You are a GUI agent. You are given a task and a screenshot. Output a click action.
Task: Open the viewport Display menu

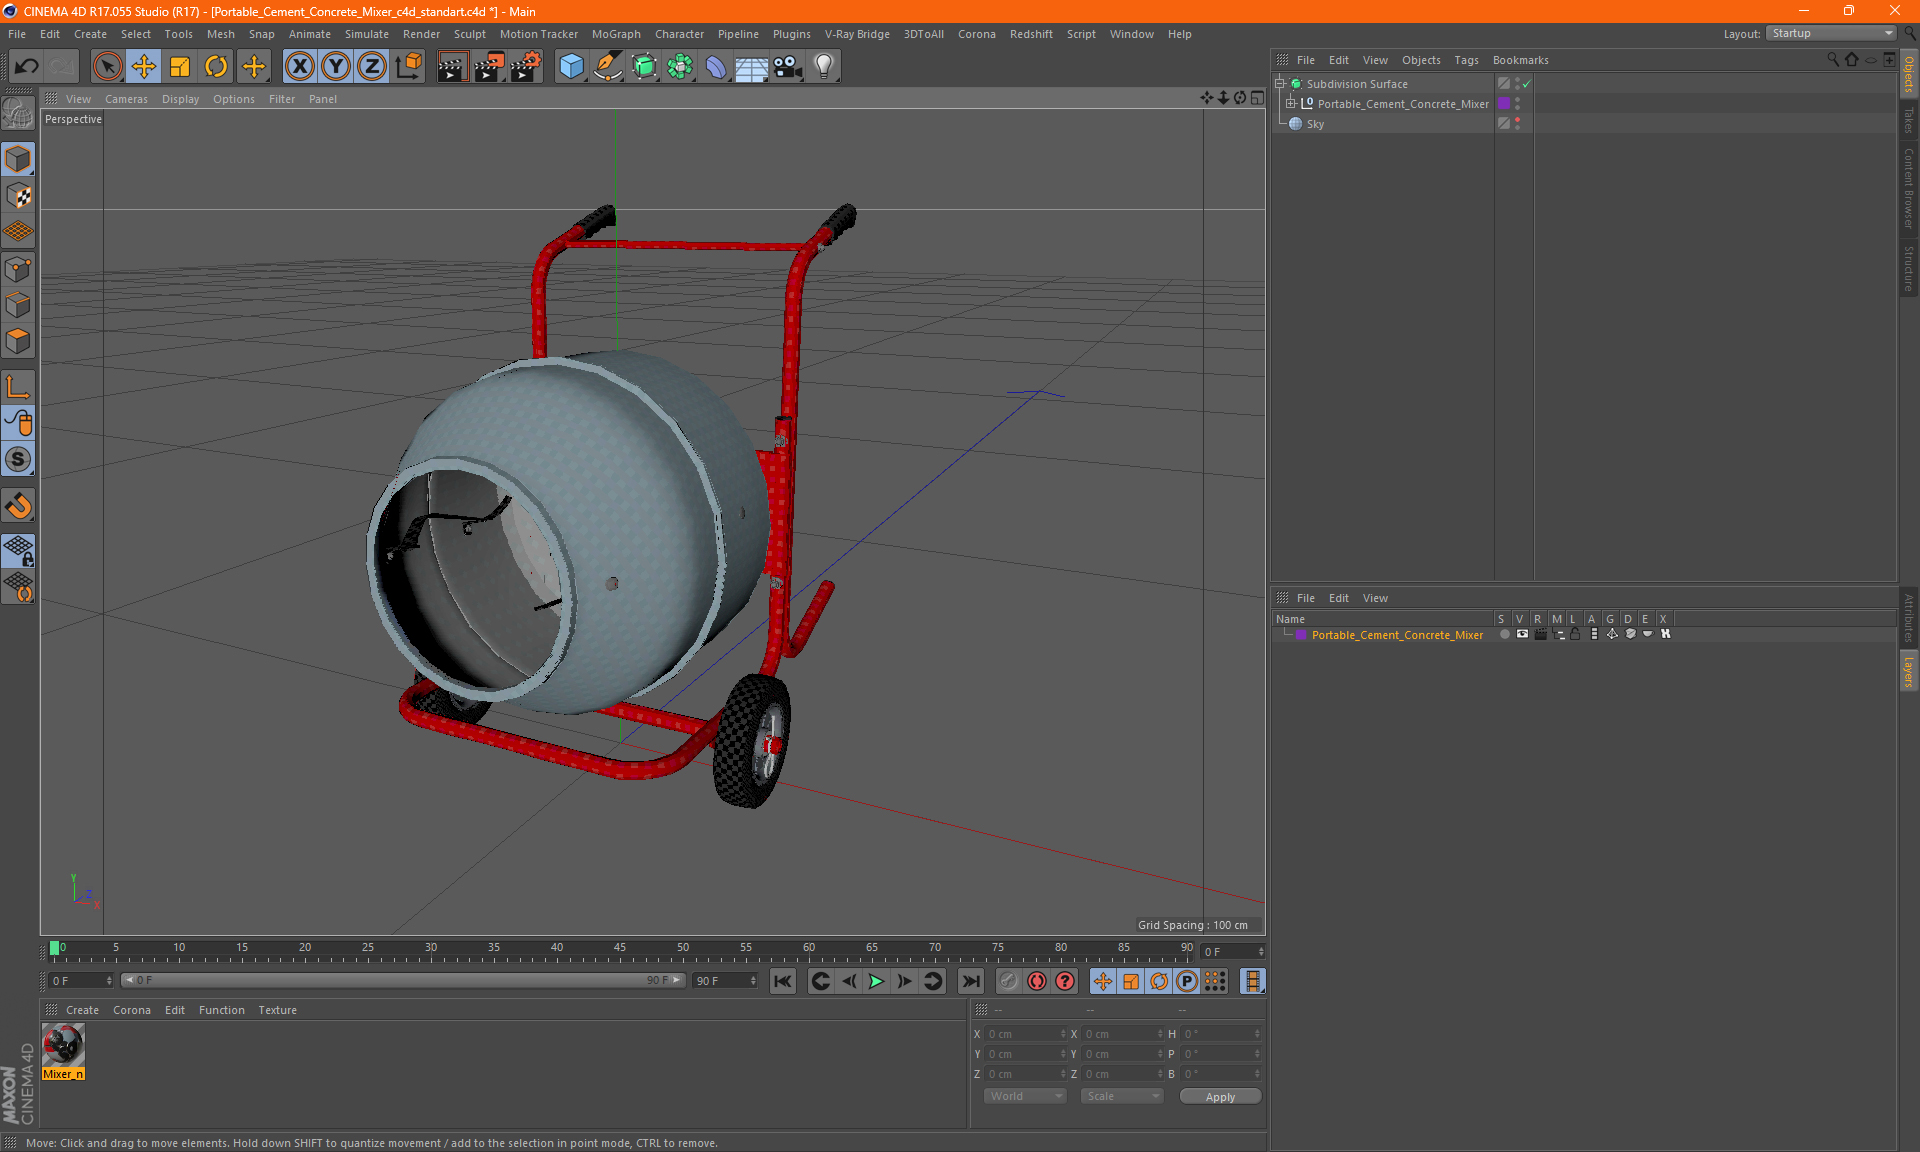pyautogui.click(x=180, y=99)
